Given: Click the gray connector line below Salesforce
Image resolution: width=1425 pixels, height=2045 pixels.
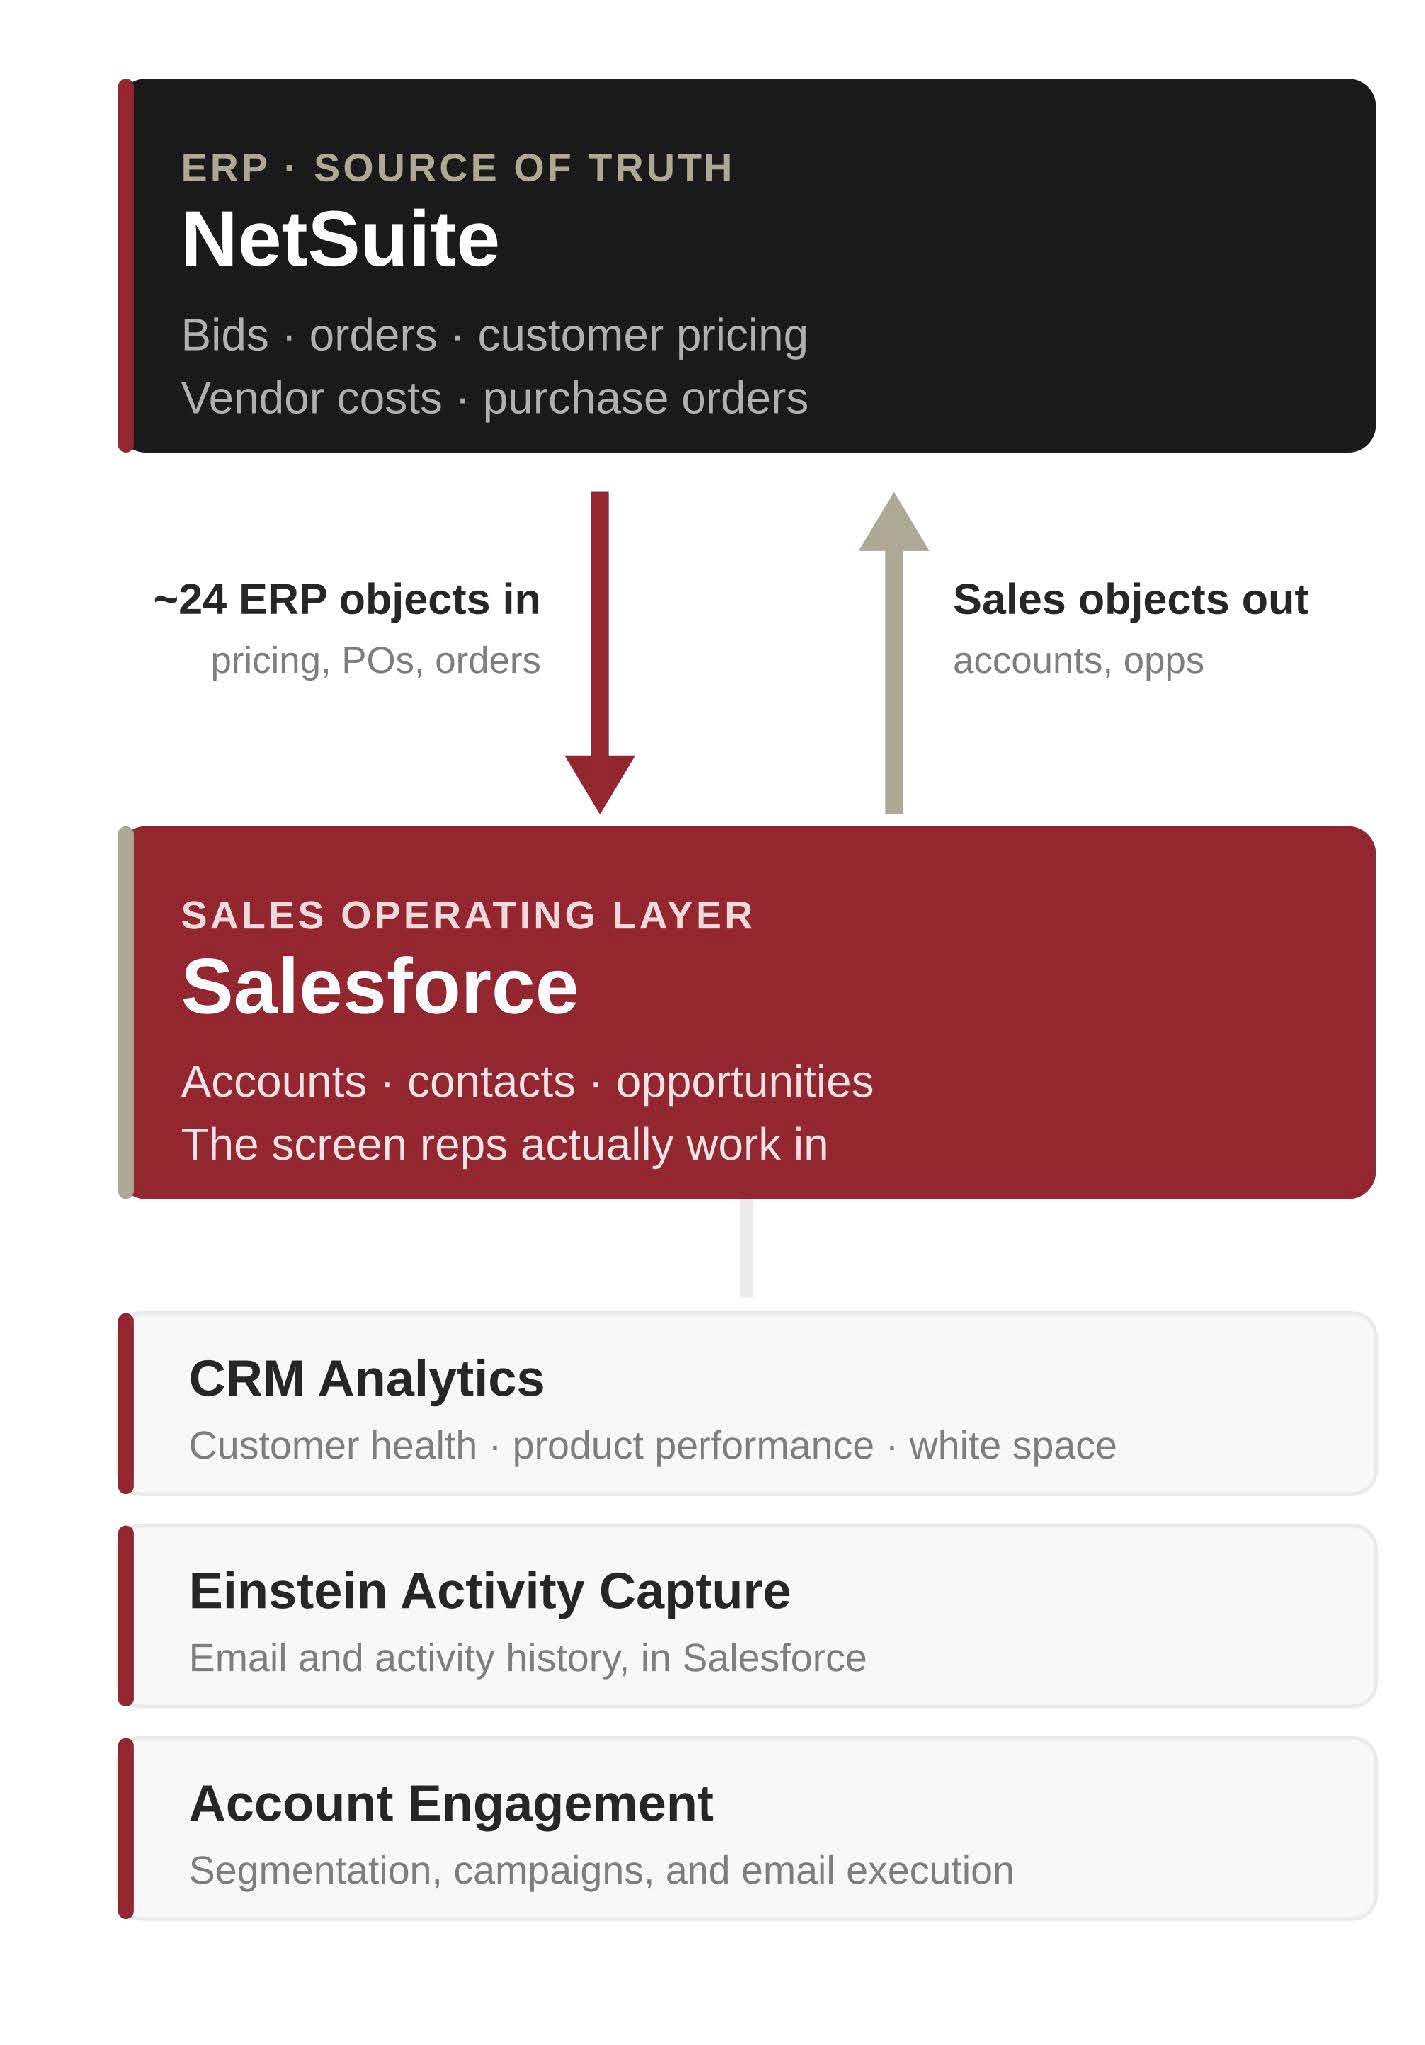Looking at the screenshot, I should pyautogui.click(x=746, y=1248).
